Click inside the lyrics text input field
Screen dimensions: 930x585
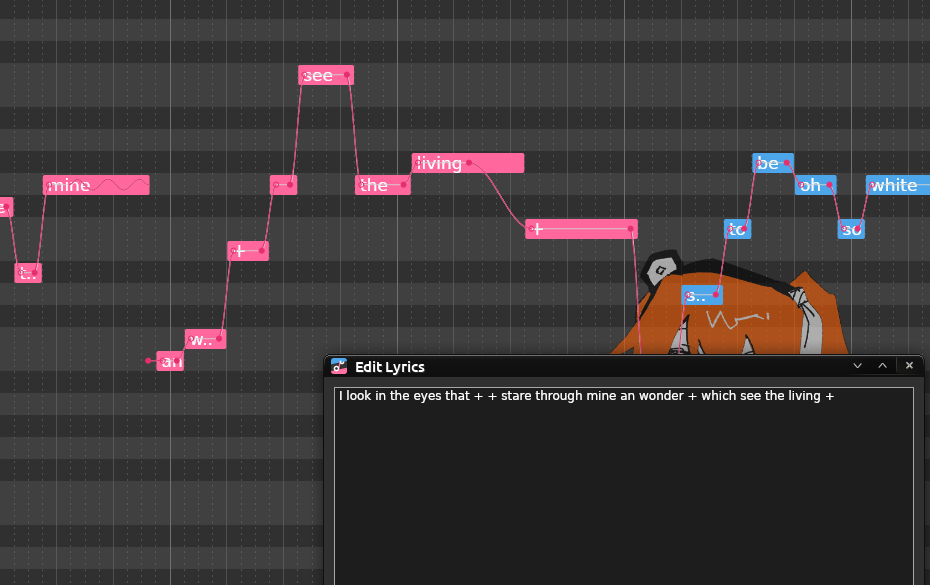pos(623,480)
